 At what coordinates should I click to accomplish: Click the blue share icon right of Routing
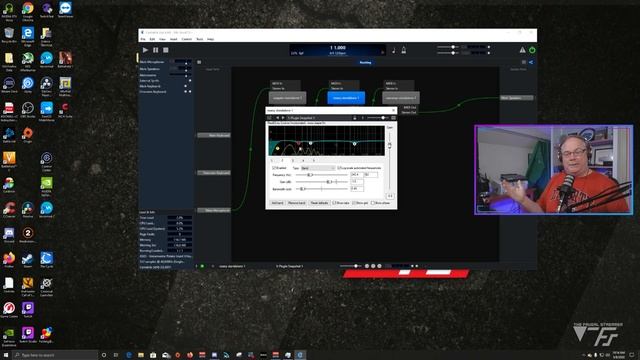[531, 62]
